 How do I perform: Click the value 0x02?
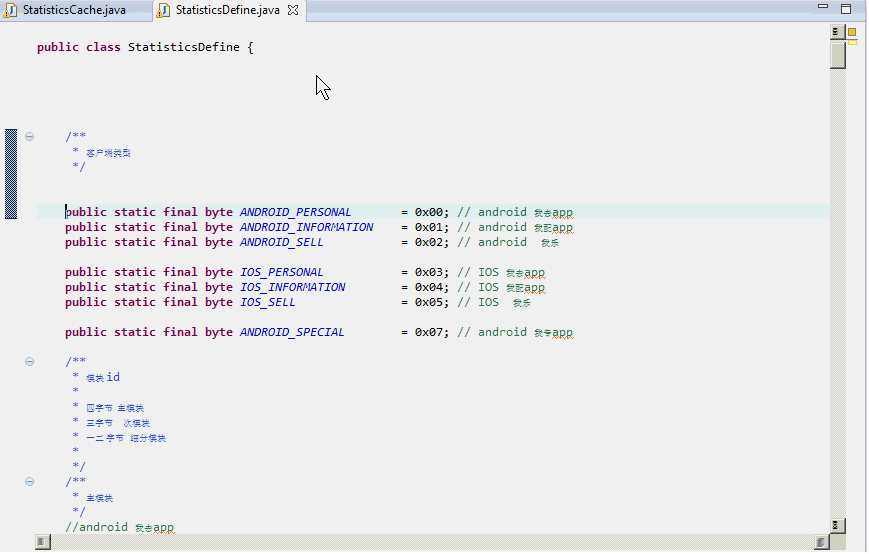pos(429,242)
